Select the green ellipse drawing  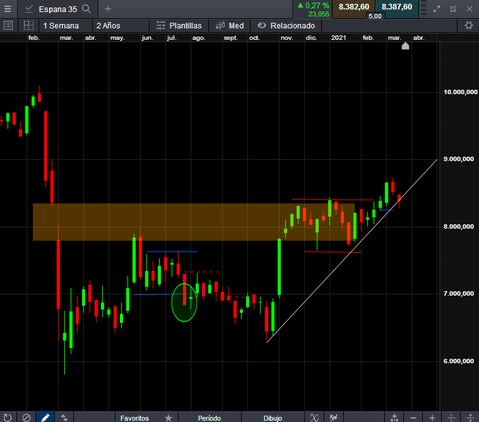(x=184, y=302)
